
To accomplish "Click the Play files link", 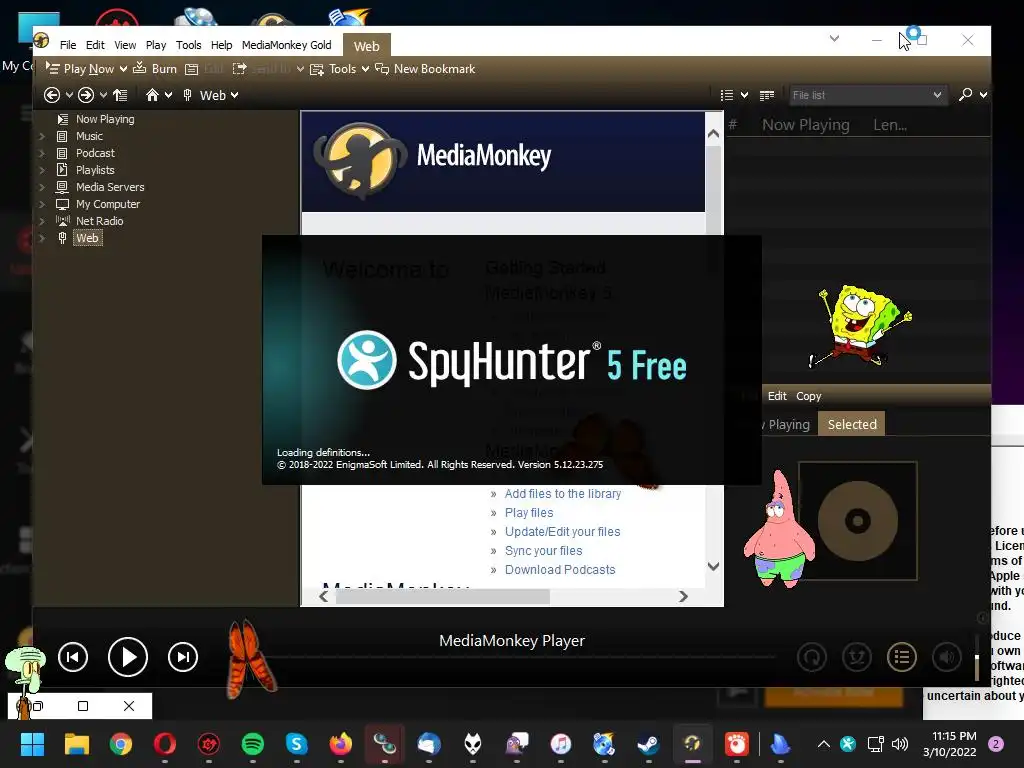I will (x=529, y=513).
